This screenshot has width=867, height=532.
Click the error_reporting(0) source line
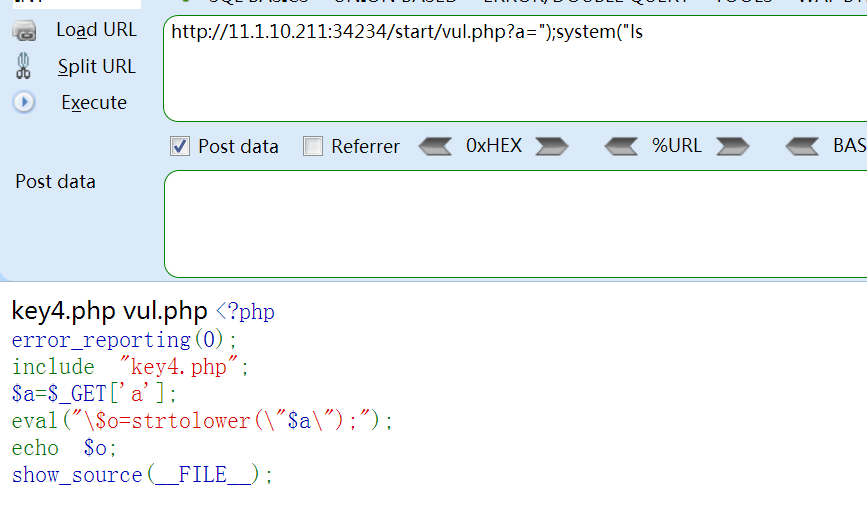coord(124,340)
